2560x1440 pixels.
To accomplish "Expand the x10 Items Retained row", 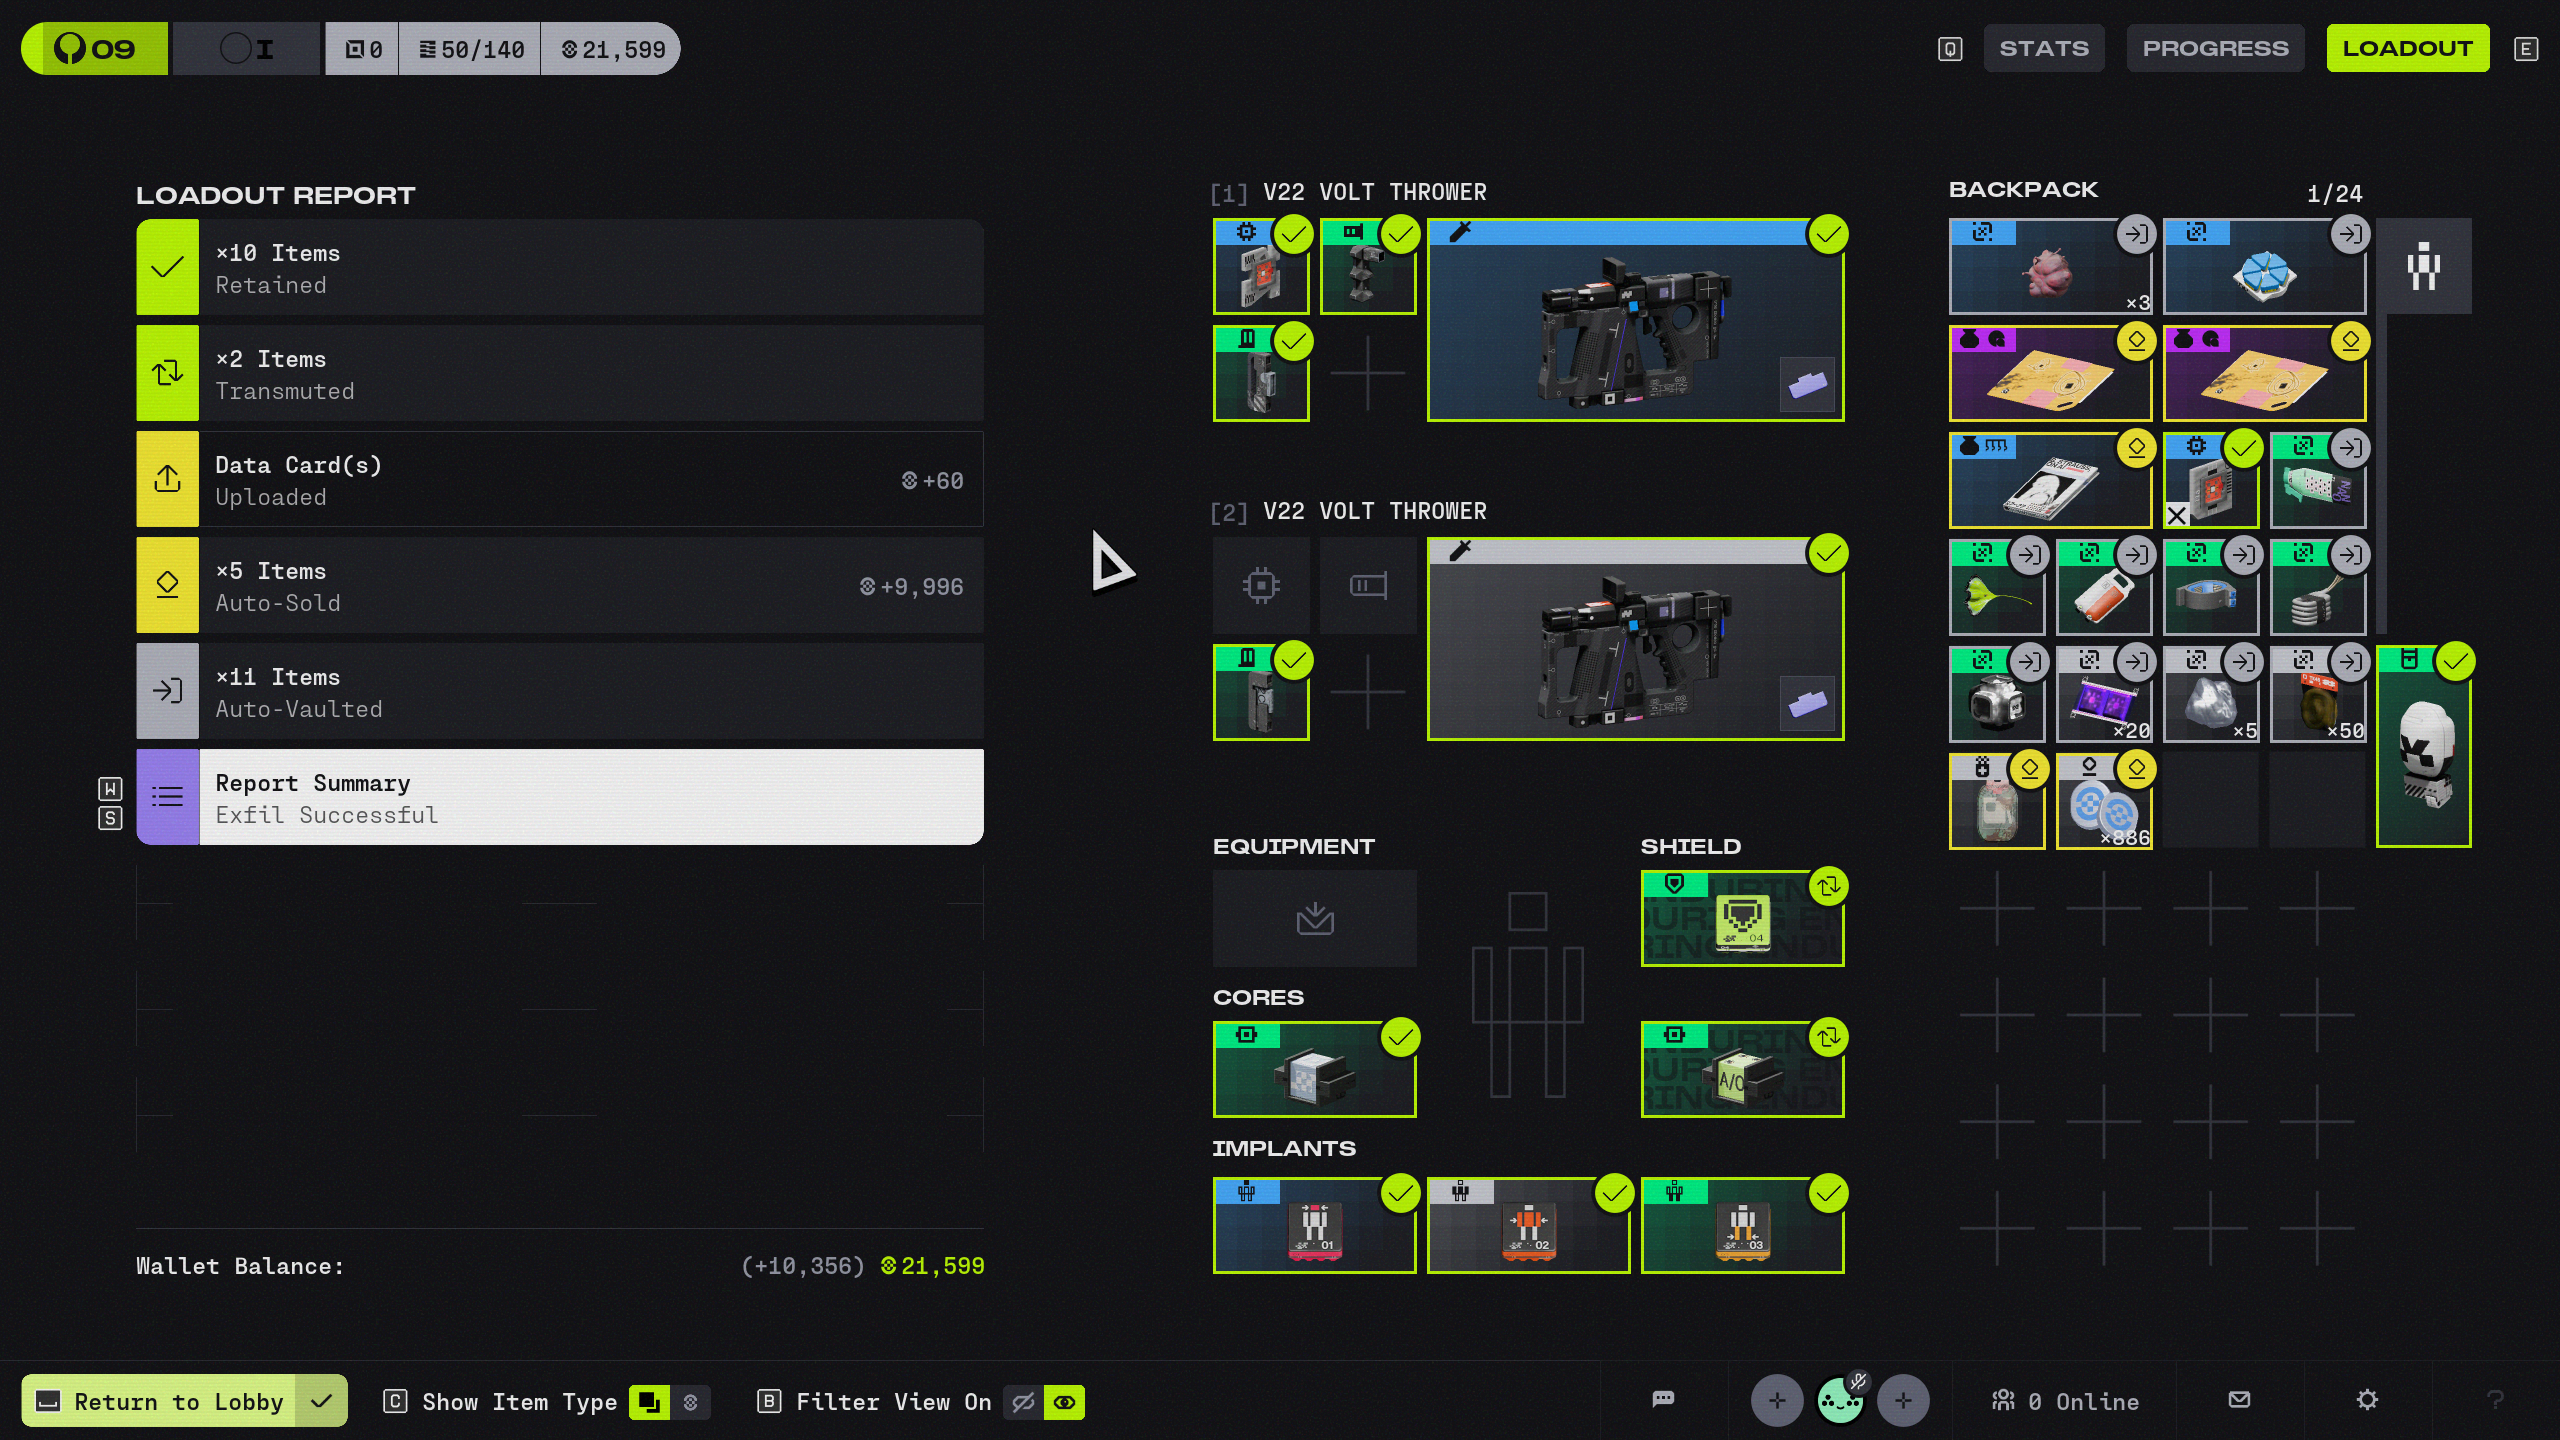I will [560, 268].
